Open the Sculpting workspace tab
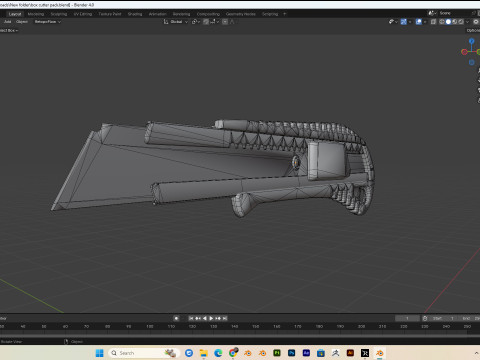This screenshot has width=480, height=360. coord(59,14)
